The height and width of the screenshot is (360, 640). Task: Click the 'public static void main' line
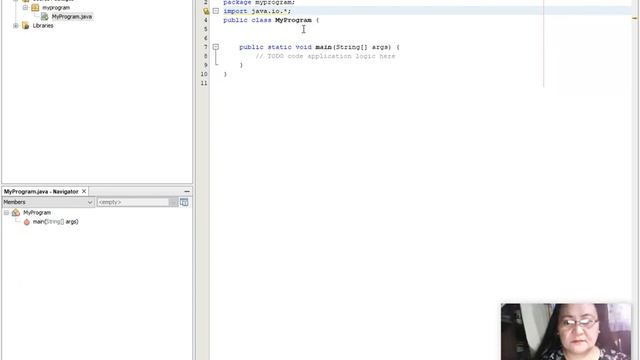point(319,47)
